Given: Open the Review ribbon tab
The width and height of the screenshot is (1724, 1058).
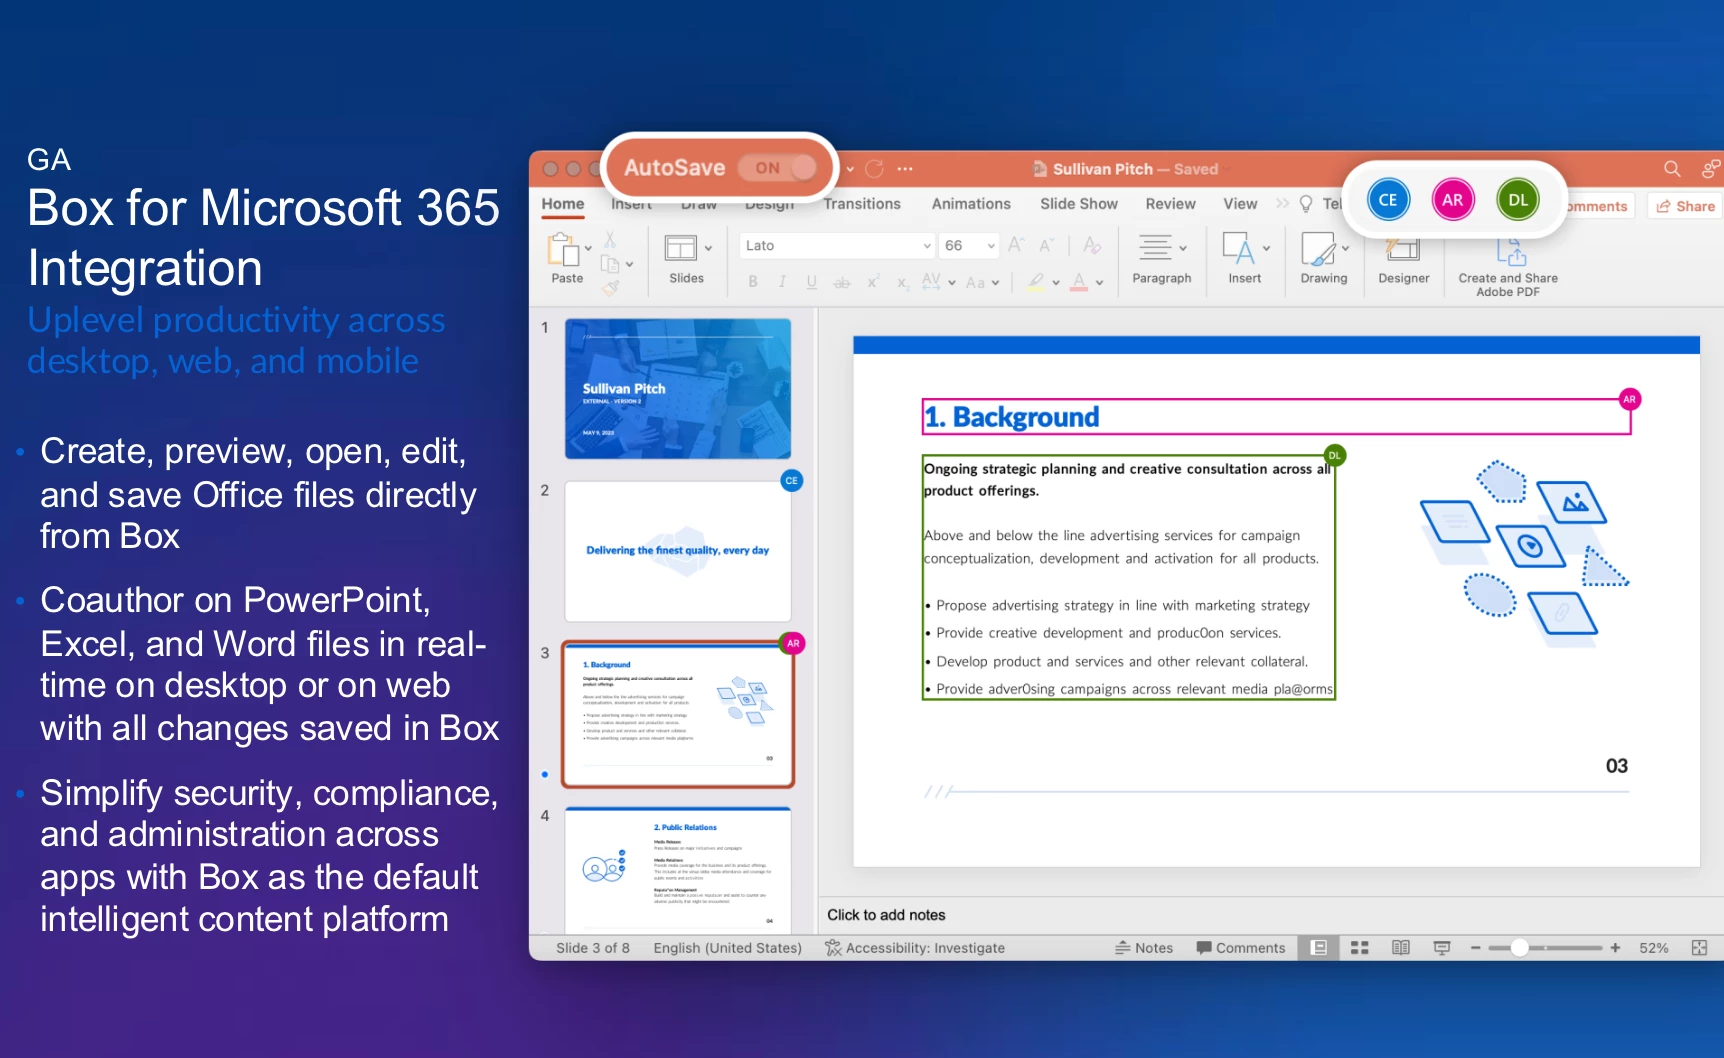Looking at the screenshot, I should coord(1170,204).
